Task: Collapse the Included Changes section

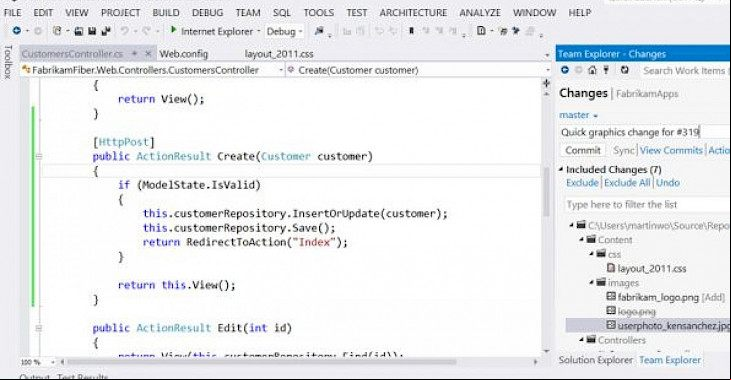Action: tap(561, 170)
